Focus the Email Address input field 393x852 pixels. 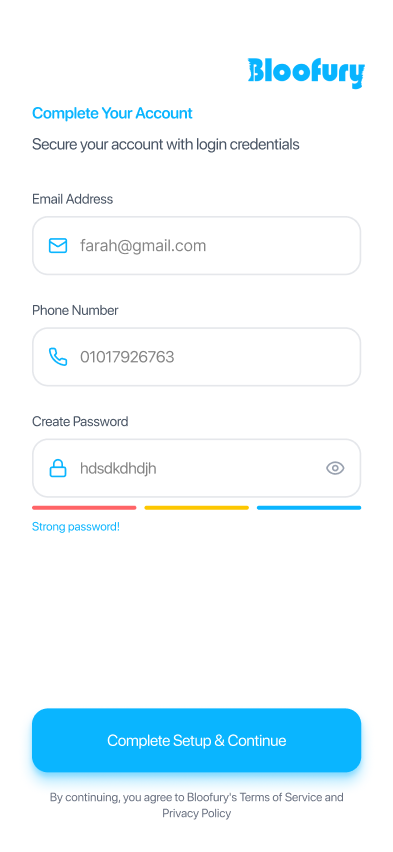196,246
